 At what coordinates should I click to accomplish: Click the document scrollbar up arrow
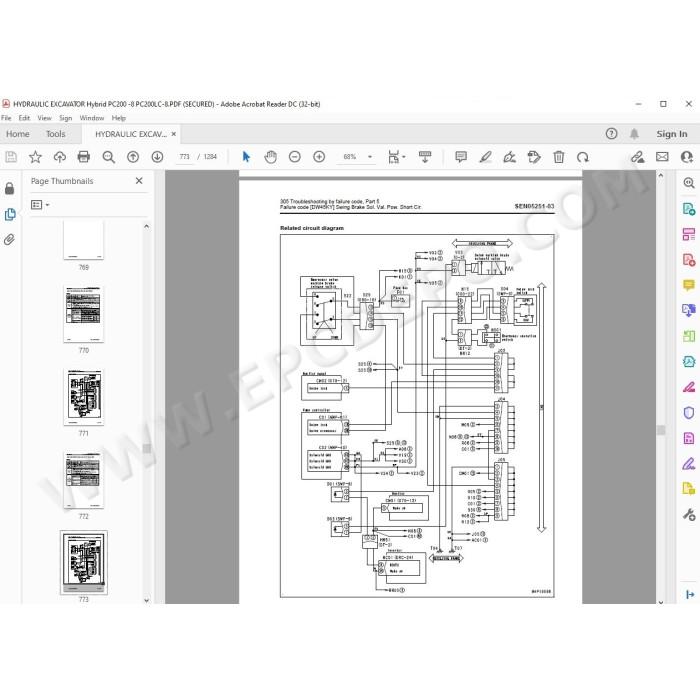[661, 176]
